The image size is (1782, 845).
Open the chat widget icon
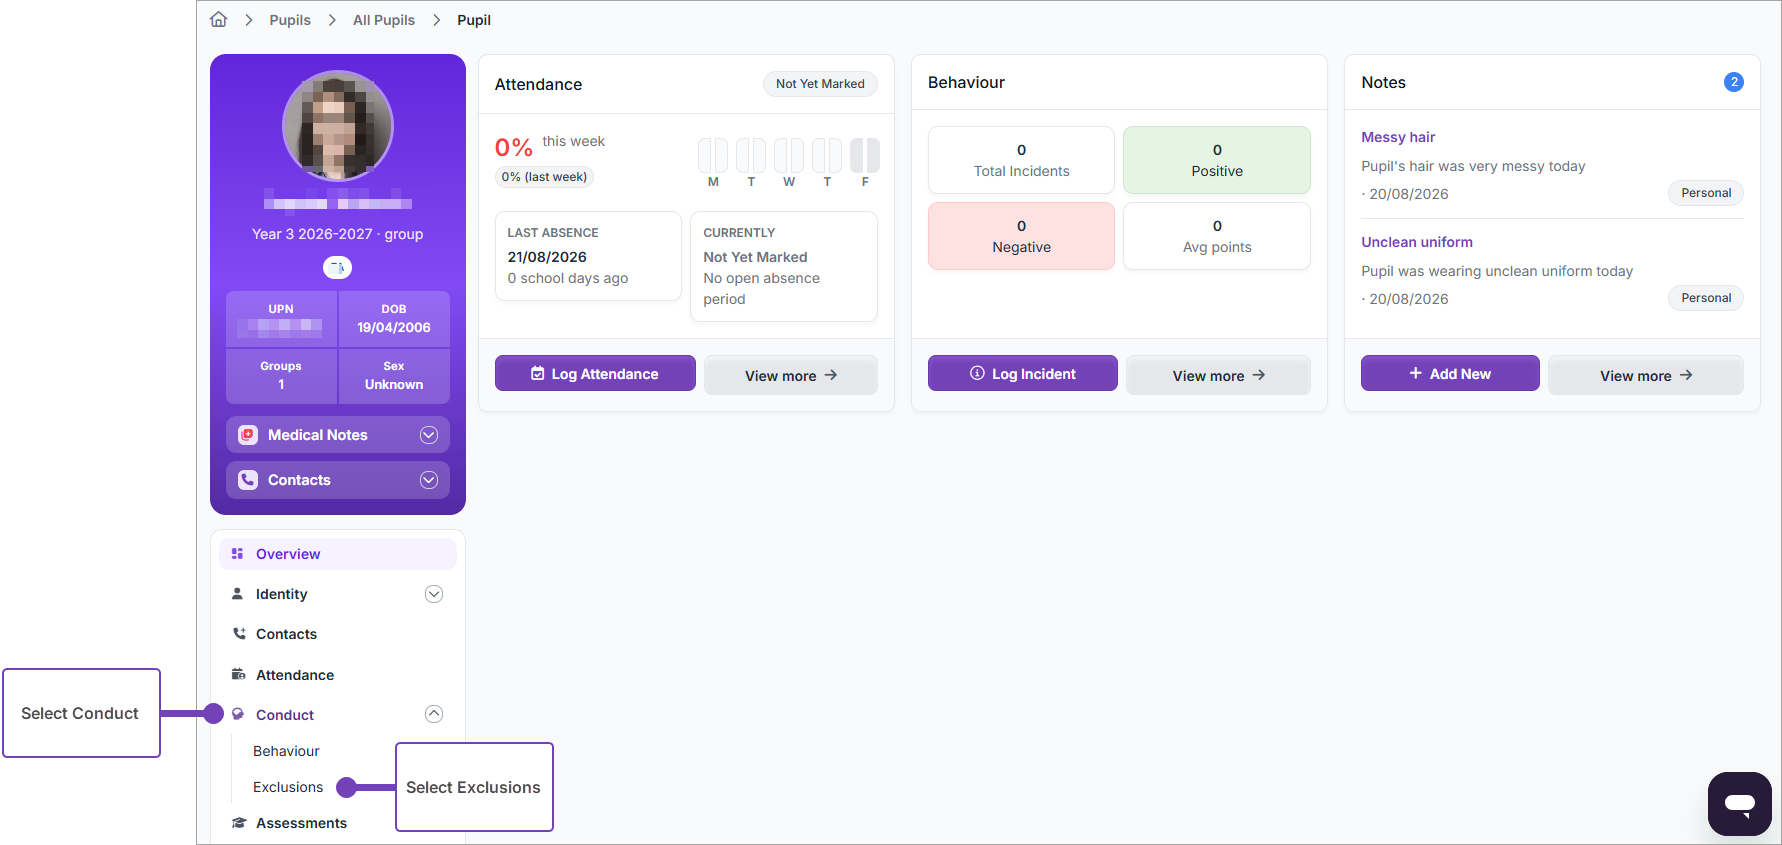click(x=1739, y=803)
